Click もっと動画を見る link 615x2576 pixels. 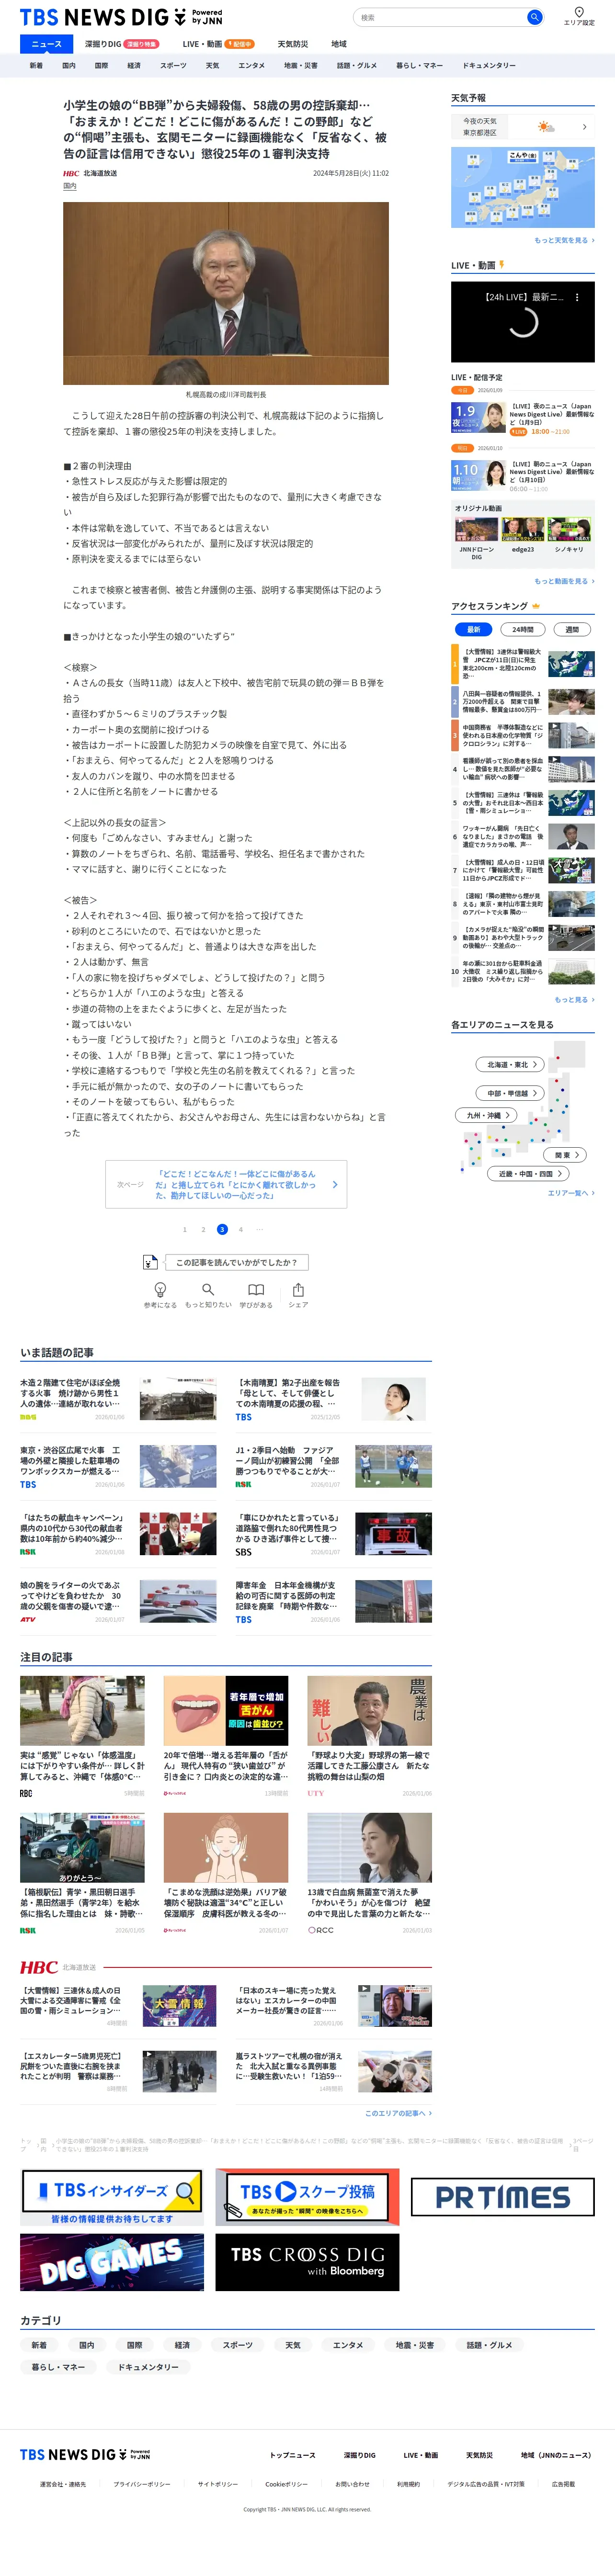click(564, 581)
